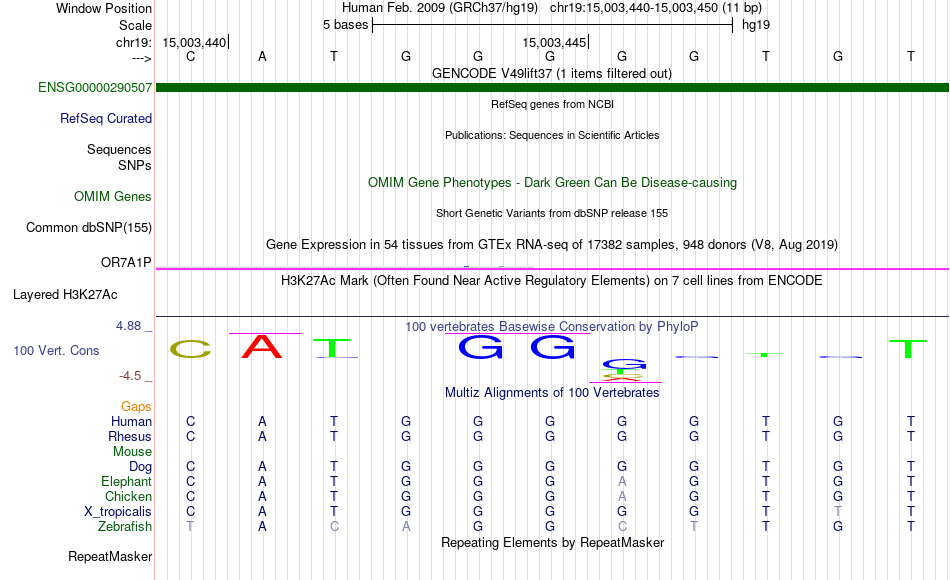The height and width of the screenshot is (580, 950).
Task: Click the SNPs track label
Action: (x=135, y=165)
